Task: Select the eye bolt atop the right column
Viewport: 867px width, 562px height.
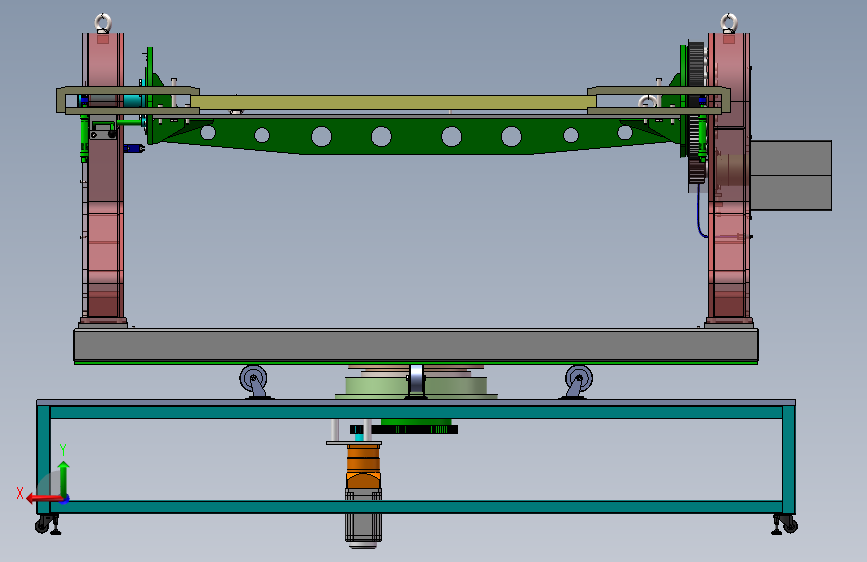Action: pyautogui.click(x=729, y=23)
